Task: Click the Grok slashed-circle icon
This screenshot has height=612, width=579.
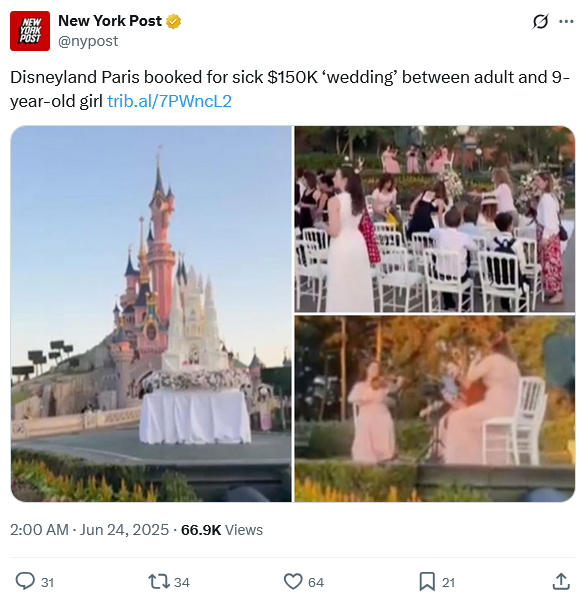Action: click(540, 21)
